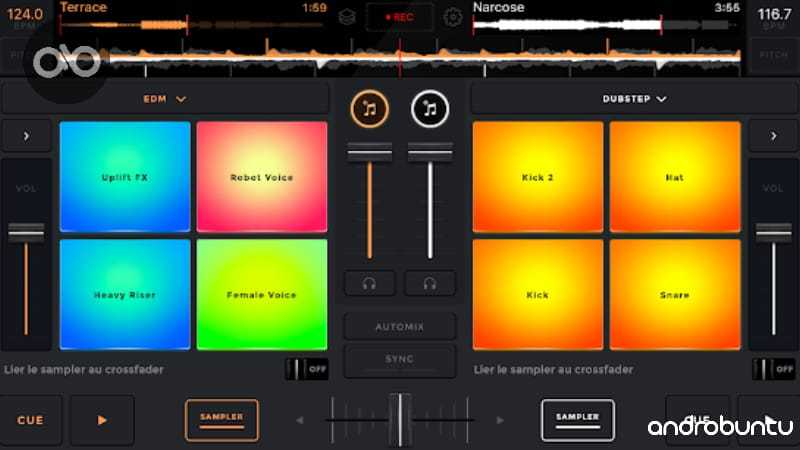Play the left deck

coord(102,420)
